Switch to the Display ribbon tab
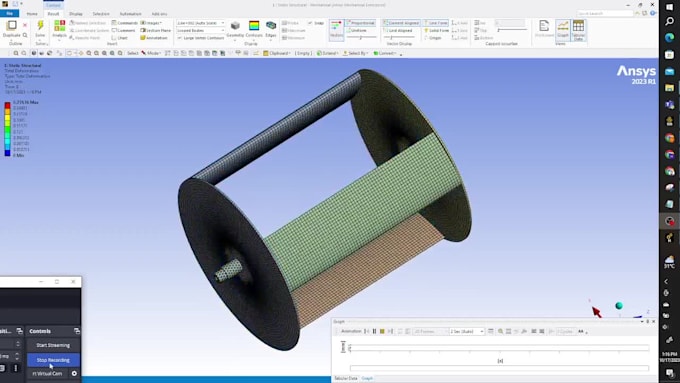Image resolution: width=680 pixels, height=383 pixels. (x=75, y=14)
